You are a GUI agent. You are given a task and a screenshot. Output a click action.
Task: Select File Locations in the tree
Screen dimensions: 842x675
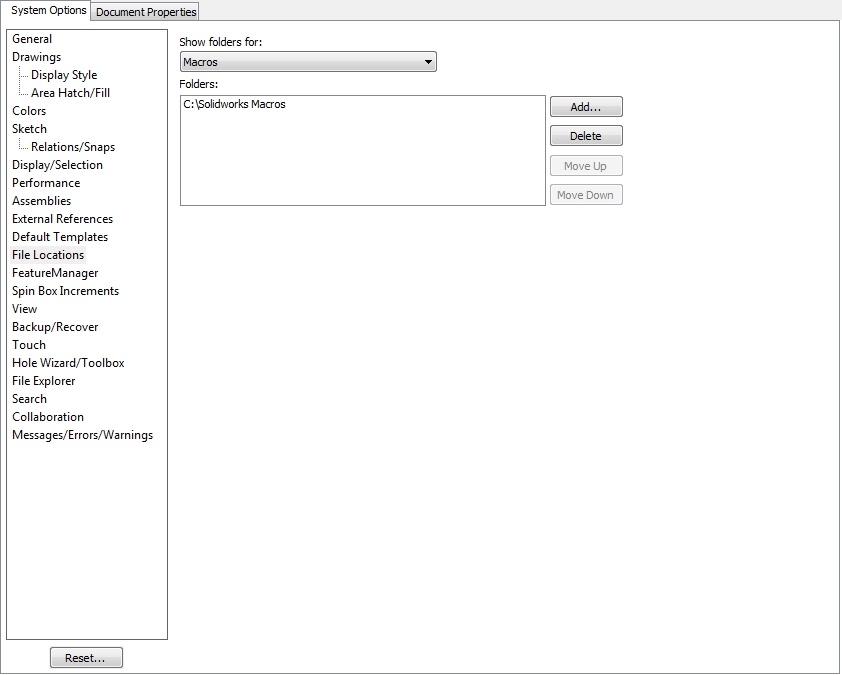point(48,255)
